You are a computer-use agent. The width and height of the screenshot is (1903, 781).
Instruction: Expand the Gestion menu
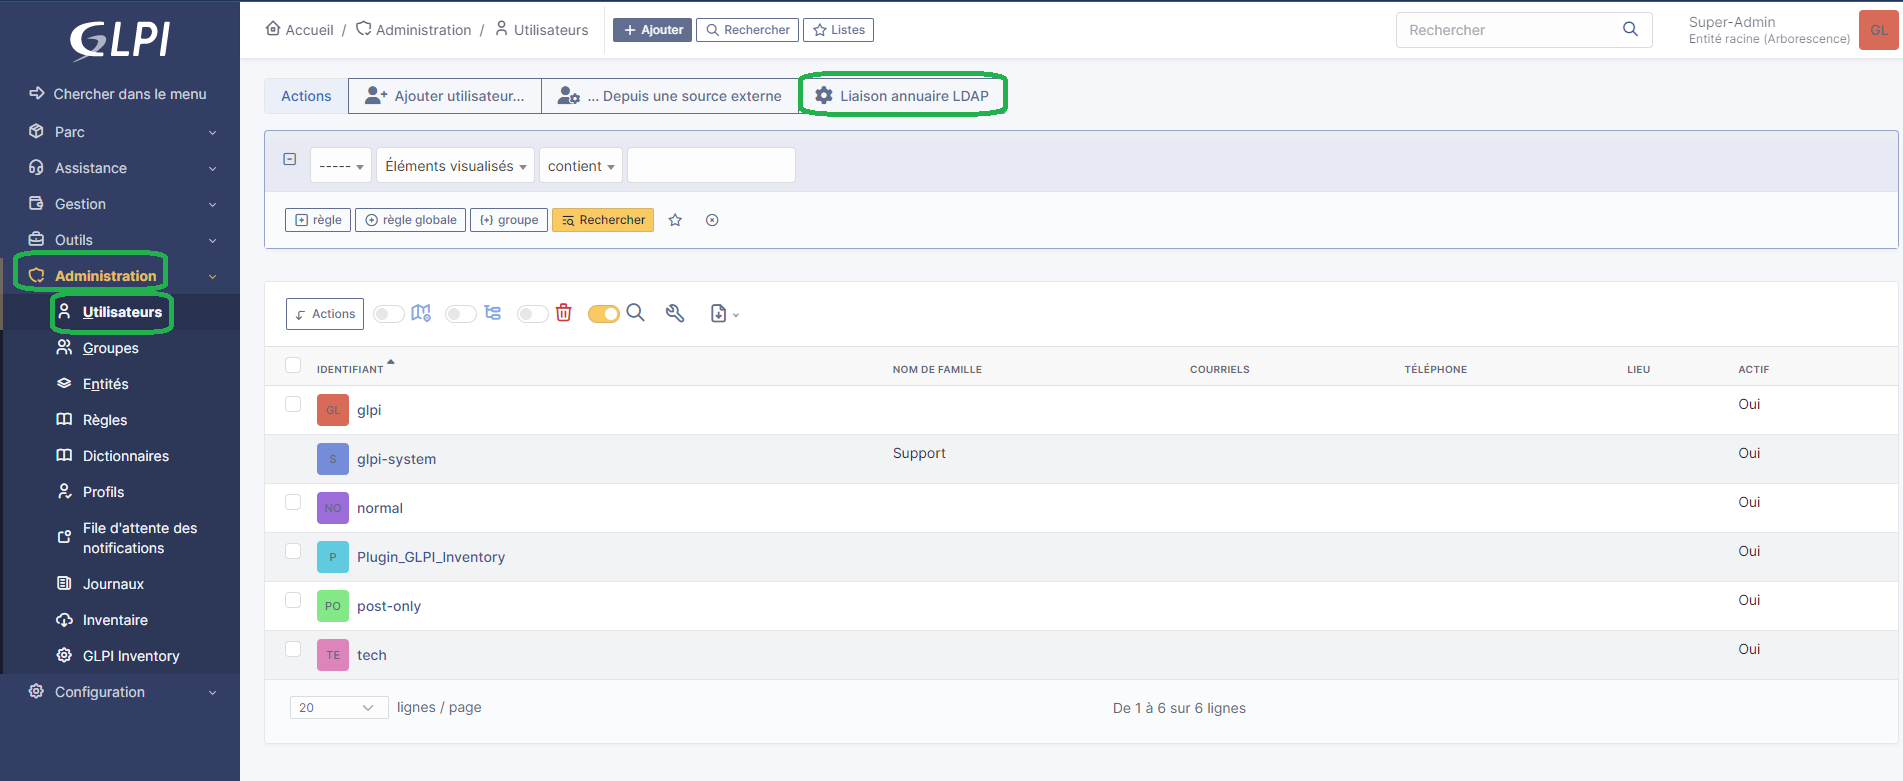[120, 204]
